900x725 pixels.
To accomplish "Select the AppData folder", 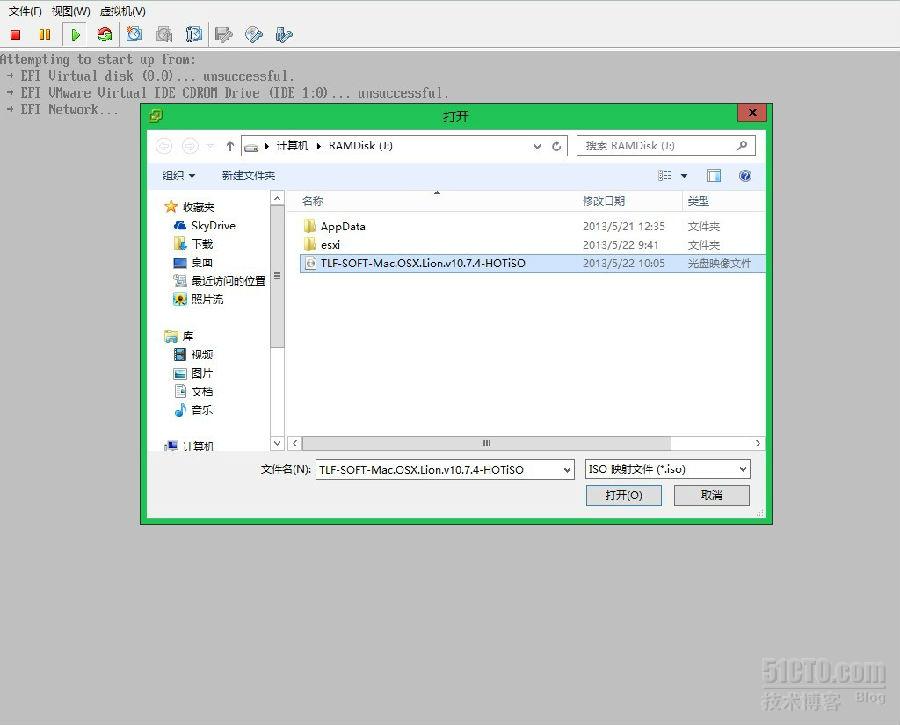I will (x=343, y=226).
